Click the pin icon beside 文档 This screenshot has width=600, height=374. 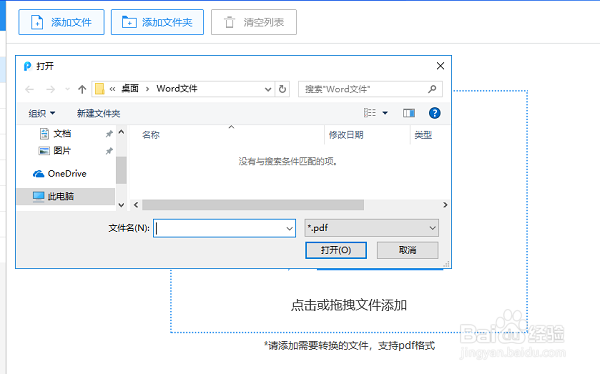point(109,134)
